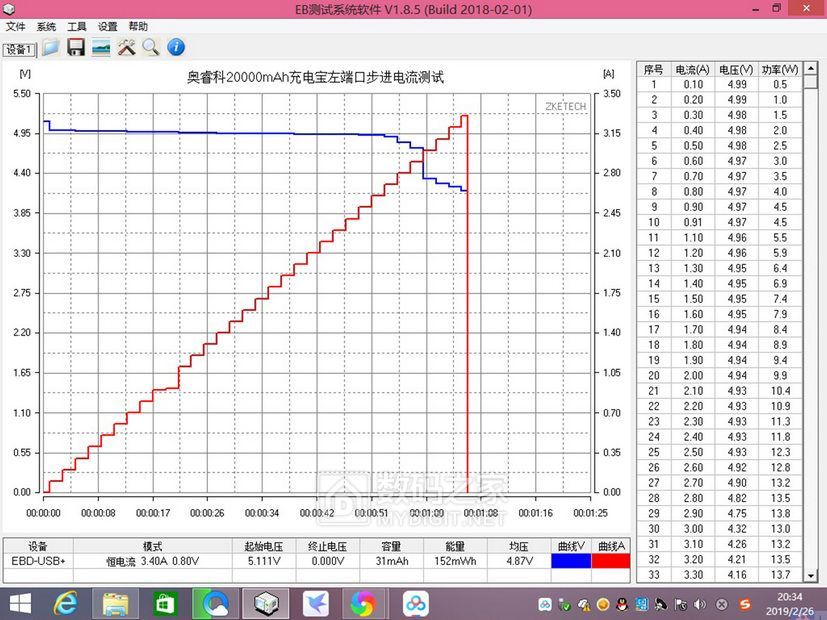
Task: Click the open folder toolbar icon
Action: click(51, 47)
